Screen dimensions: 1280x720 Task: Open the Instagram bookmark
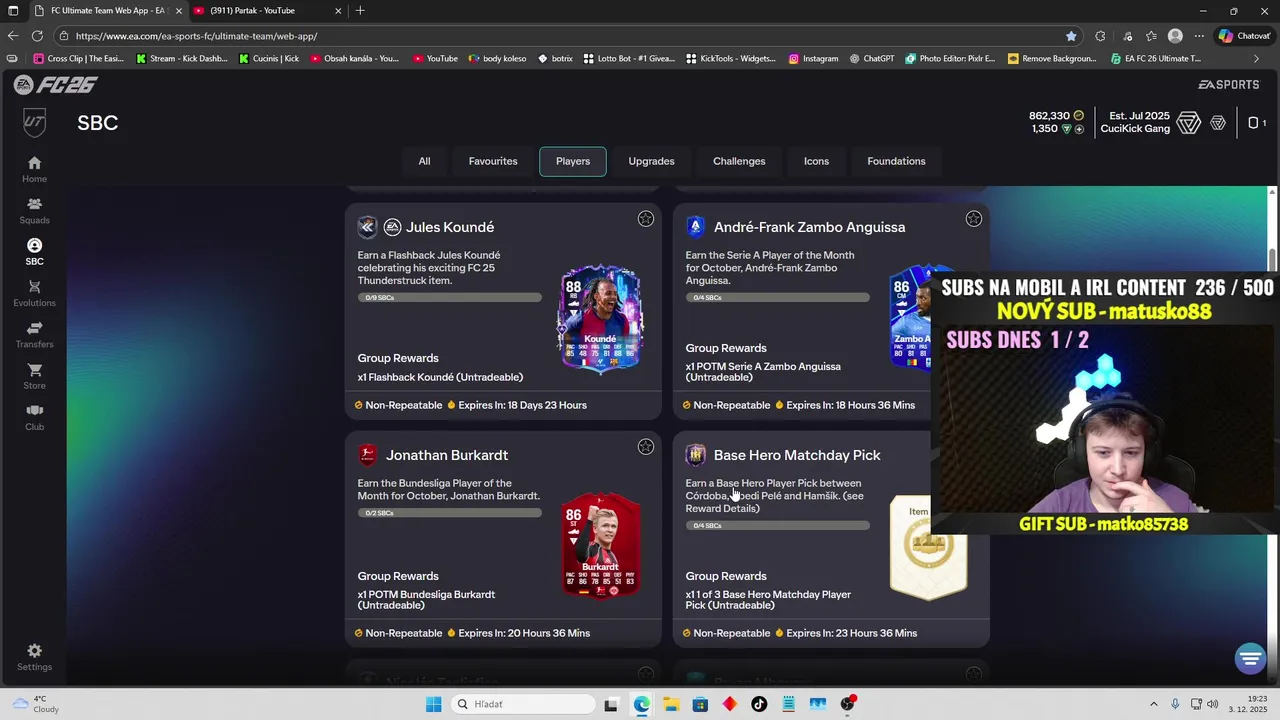point(813,59)
